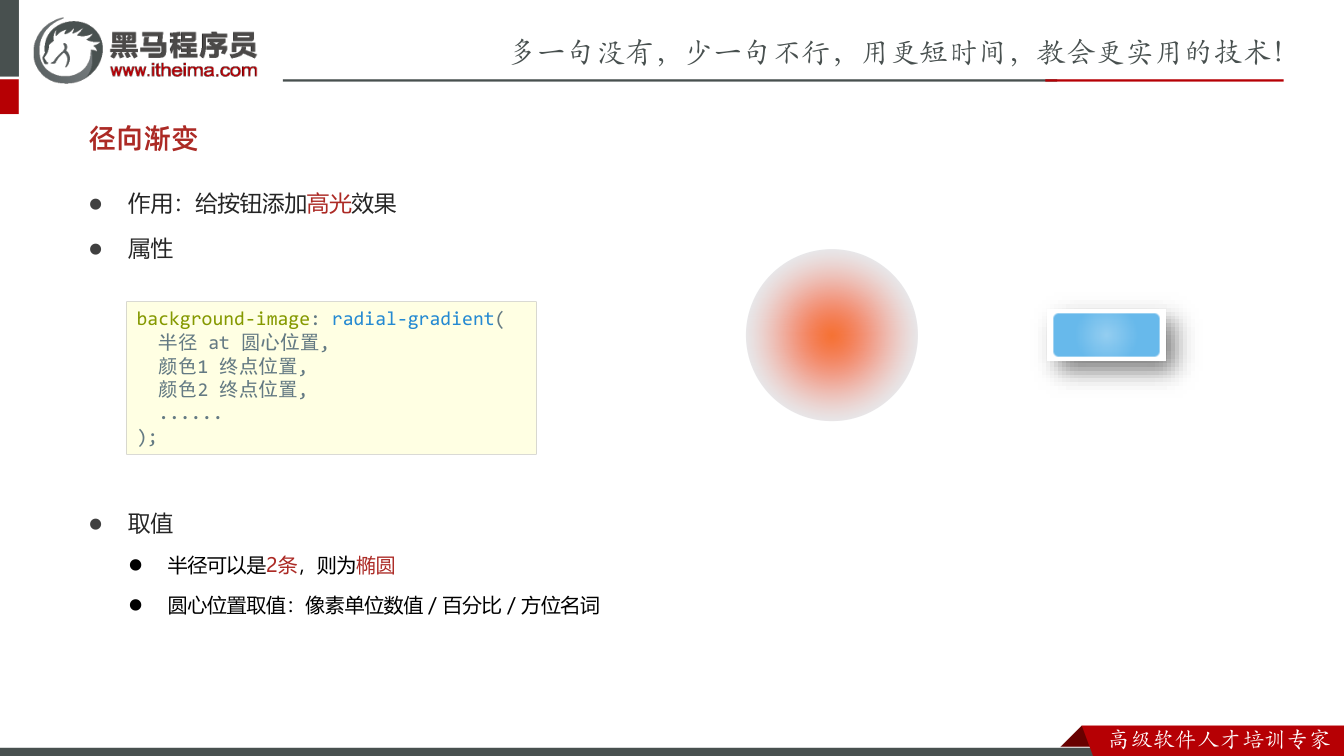Click the 作用：给按钮添加高光效果 bullet
The image size is (1344, 756).
[x=262, y=204]
